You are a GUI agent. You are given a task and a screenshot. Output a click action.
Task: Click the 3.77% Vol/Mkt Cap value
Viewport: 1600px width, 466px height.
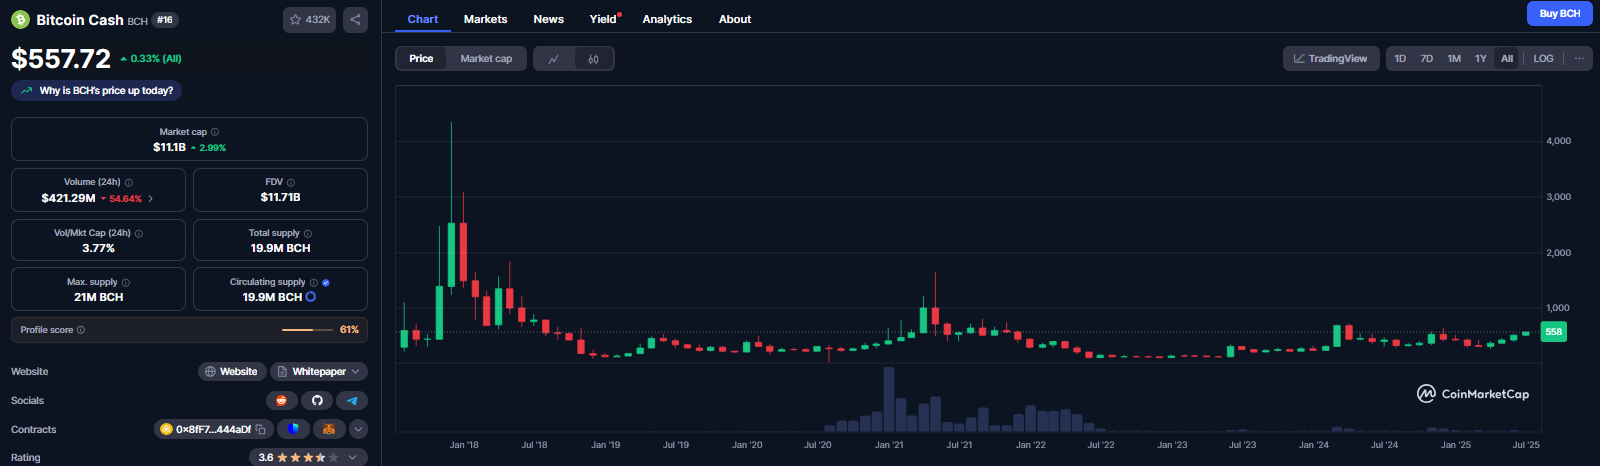coord(98,248)
